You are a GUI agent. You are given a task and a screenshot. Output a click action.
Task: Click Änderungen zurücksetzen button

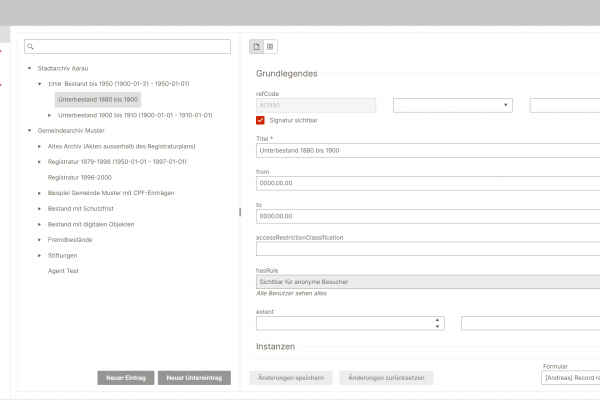(386, 378)
